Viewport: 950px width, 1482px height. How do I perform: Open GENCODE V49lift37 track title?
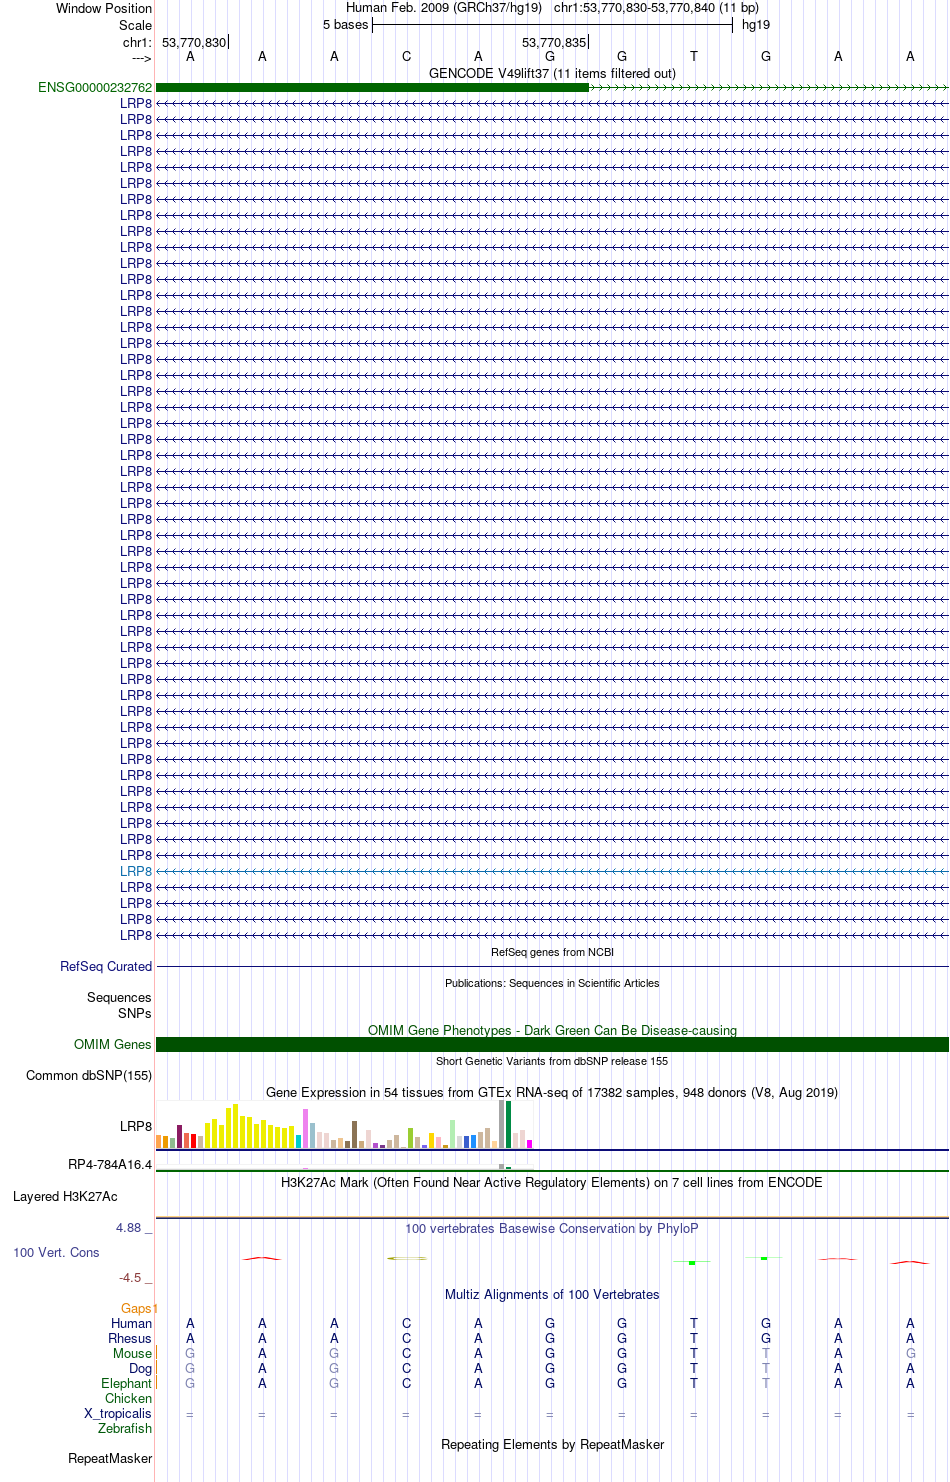pos(552,74)
